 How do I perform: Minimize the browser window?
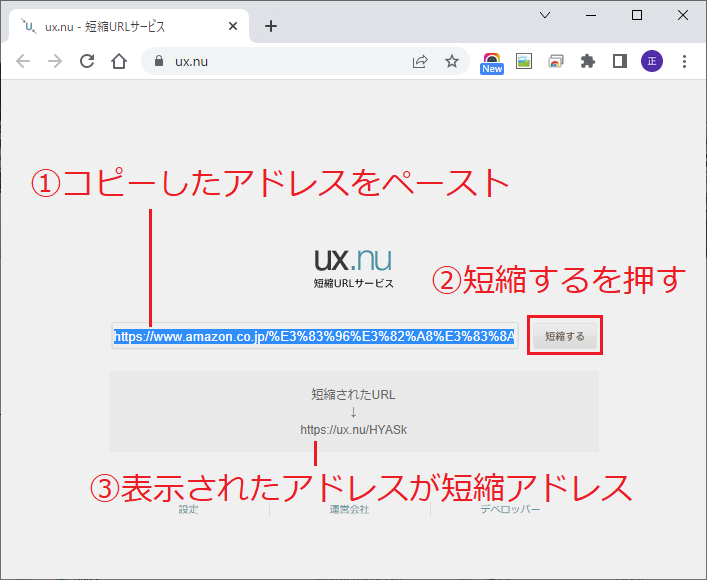(591, 15)
